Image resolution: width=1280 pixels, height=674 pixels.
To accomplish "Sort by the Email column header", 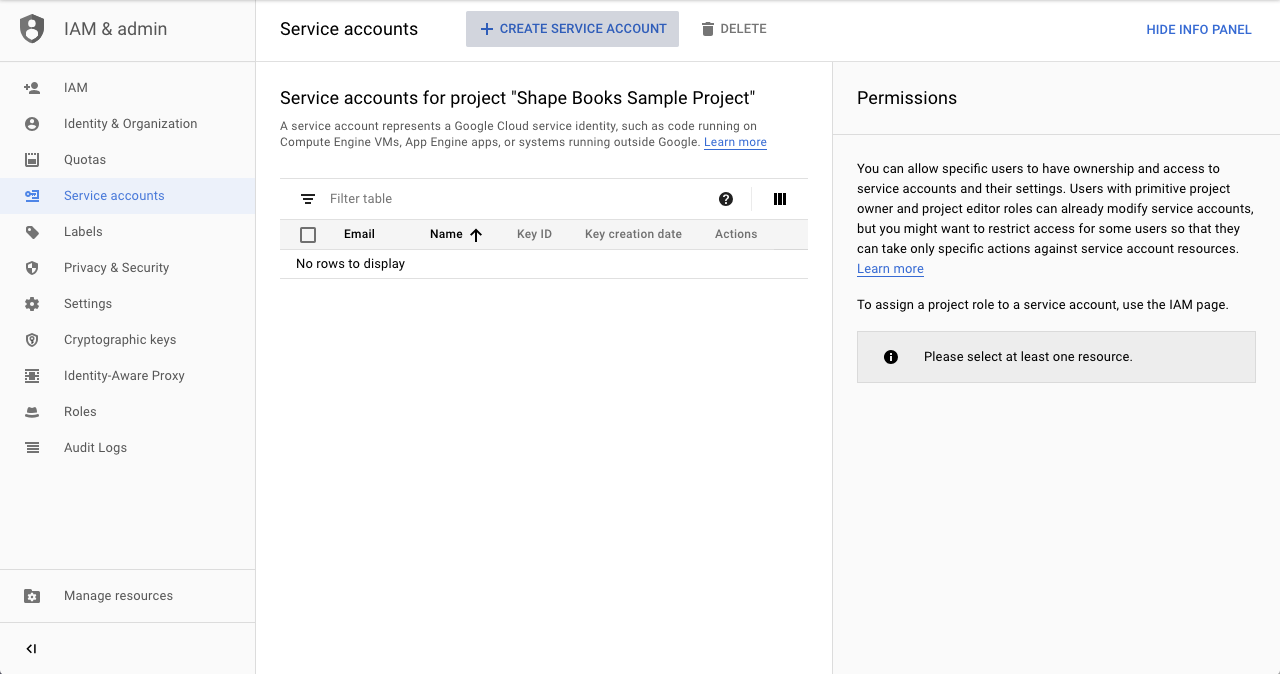I will 359,234.
